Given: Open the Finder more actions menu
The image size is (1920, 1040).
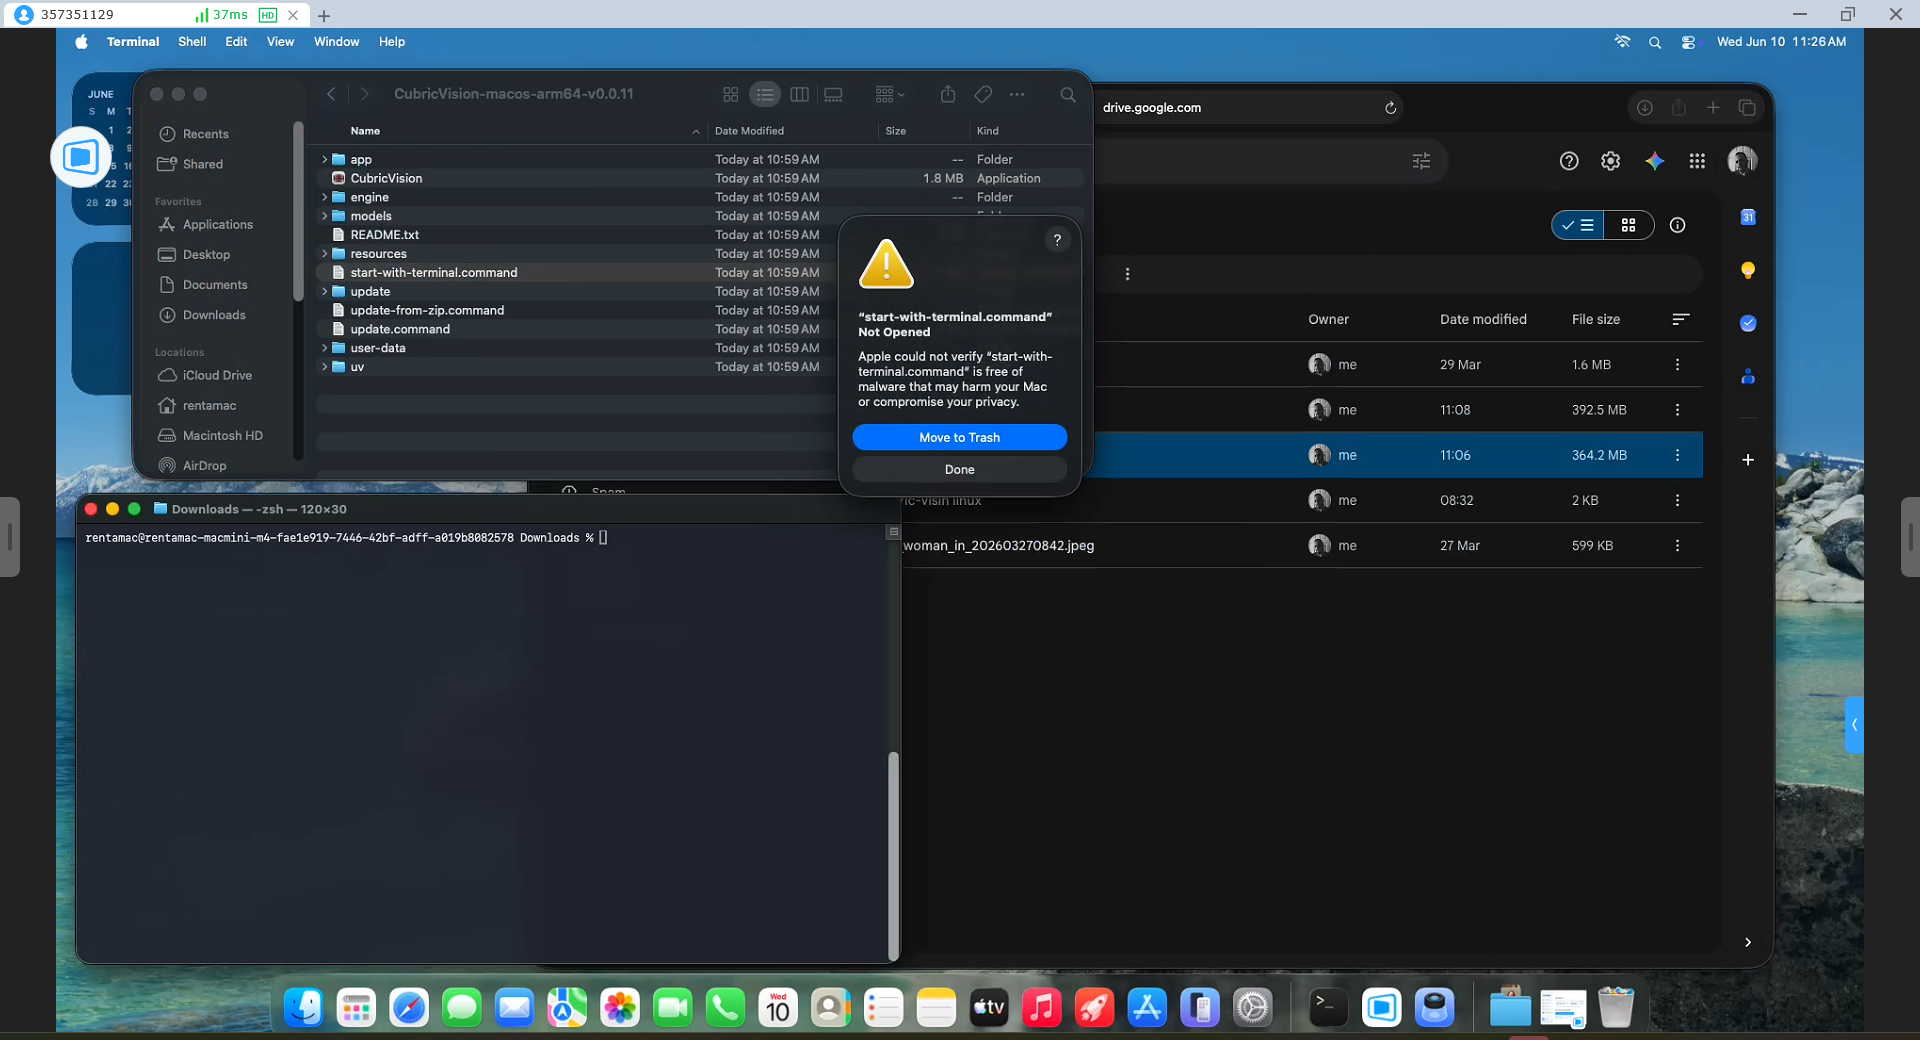Looking at the screenshot, I should pos(1017,94).
